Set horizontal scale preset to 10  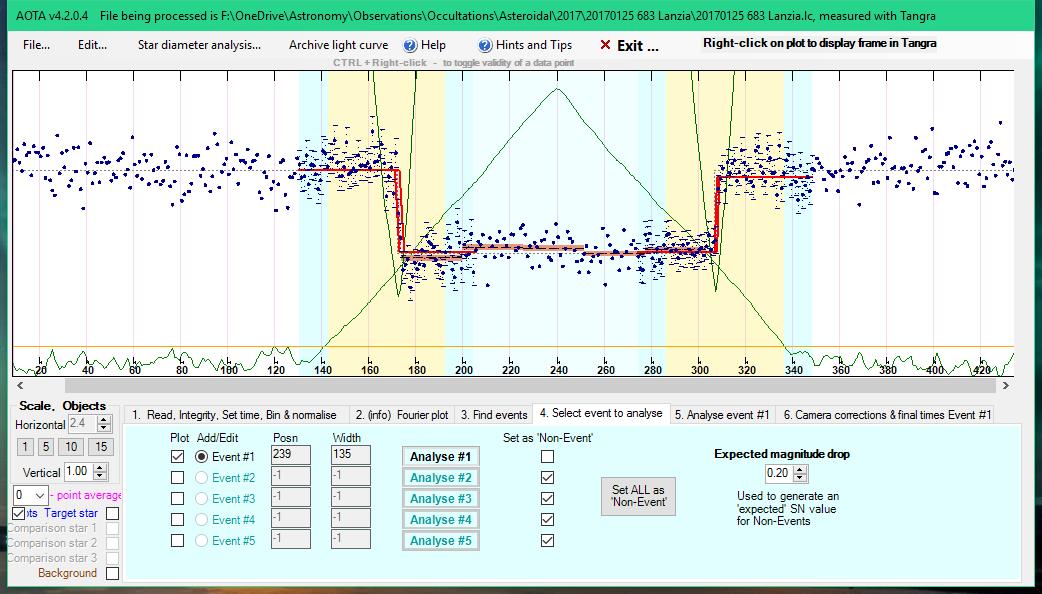click(x=71, y=446)
